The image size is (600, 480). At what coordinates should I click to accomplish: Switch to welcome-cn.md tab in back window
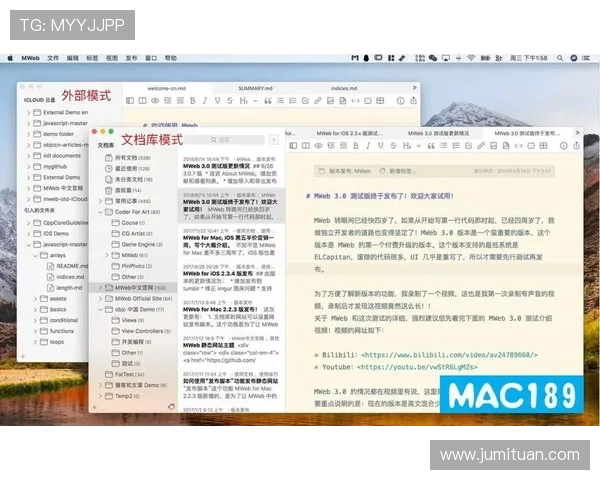pyautogui.click(x=166, y=88)
